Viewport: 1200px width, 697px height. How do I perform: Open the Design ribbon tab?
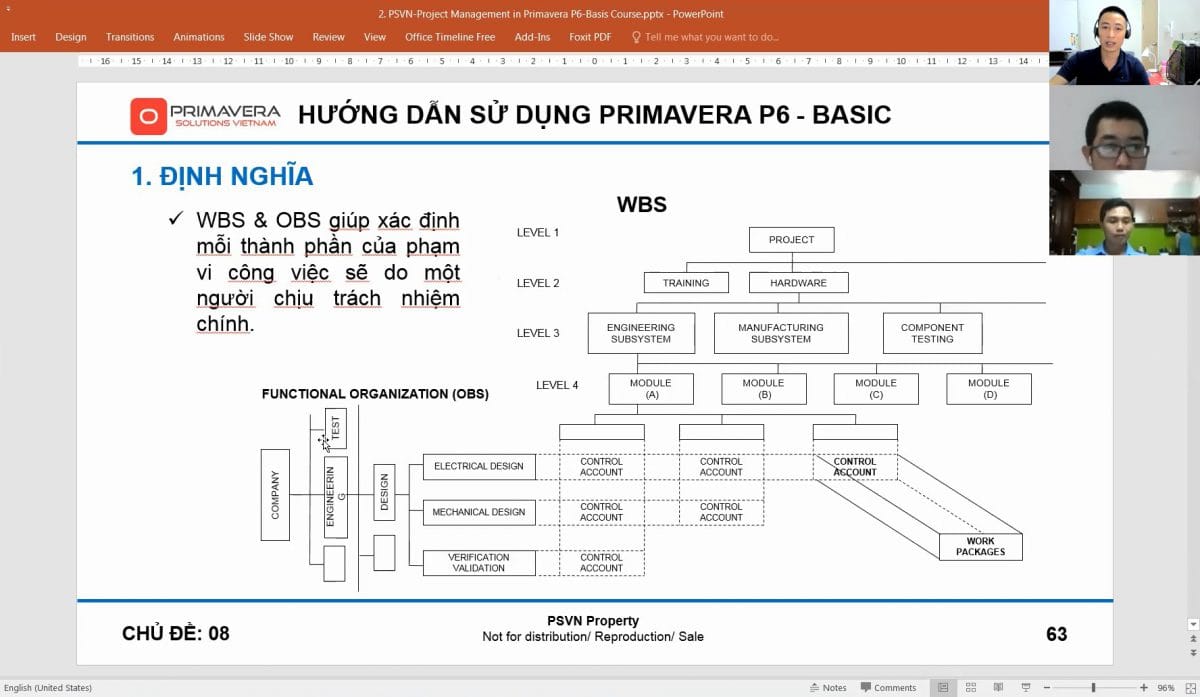click(x=71, y=37)
